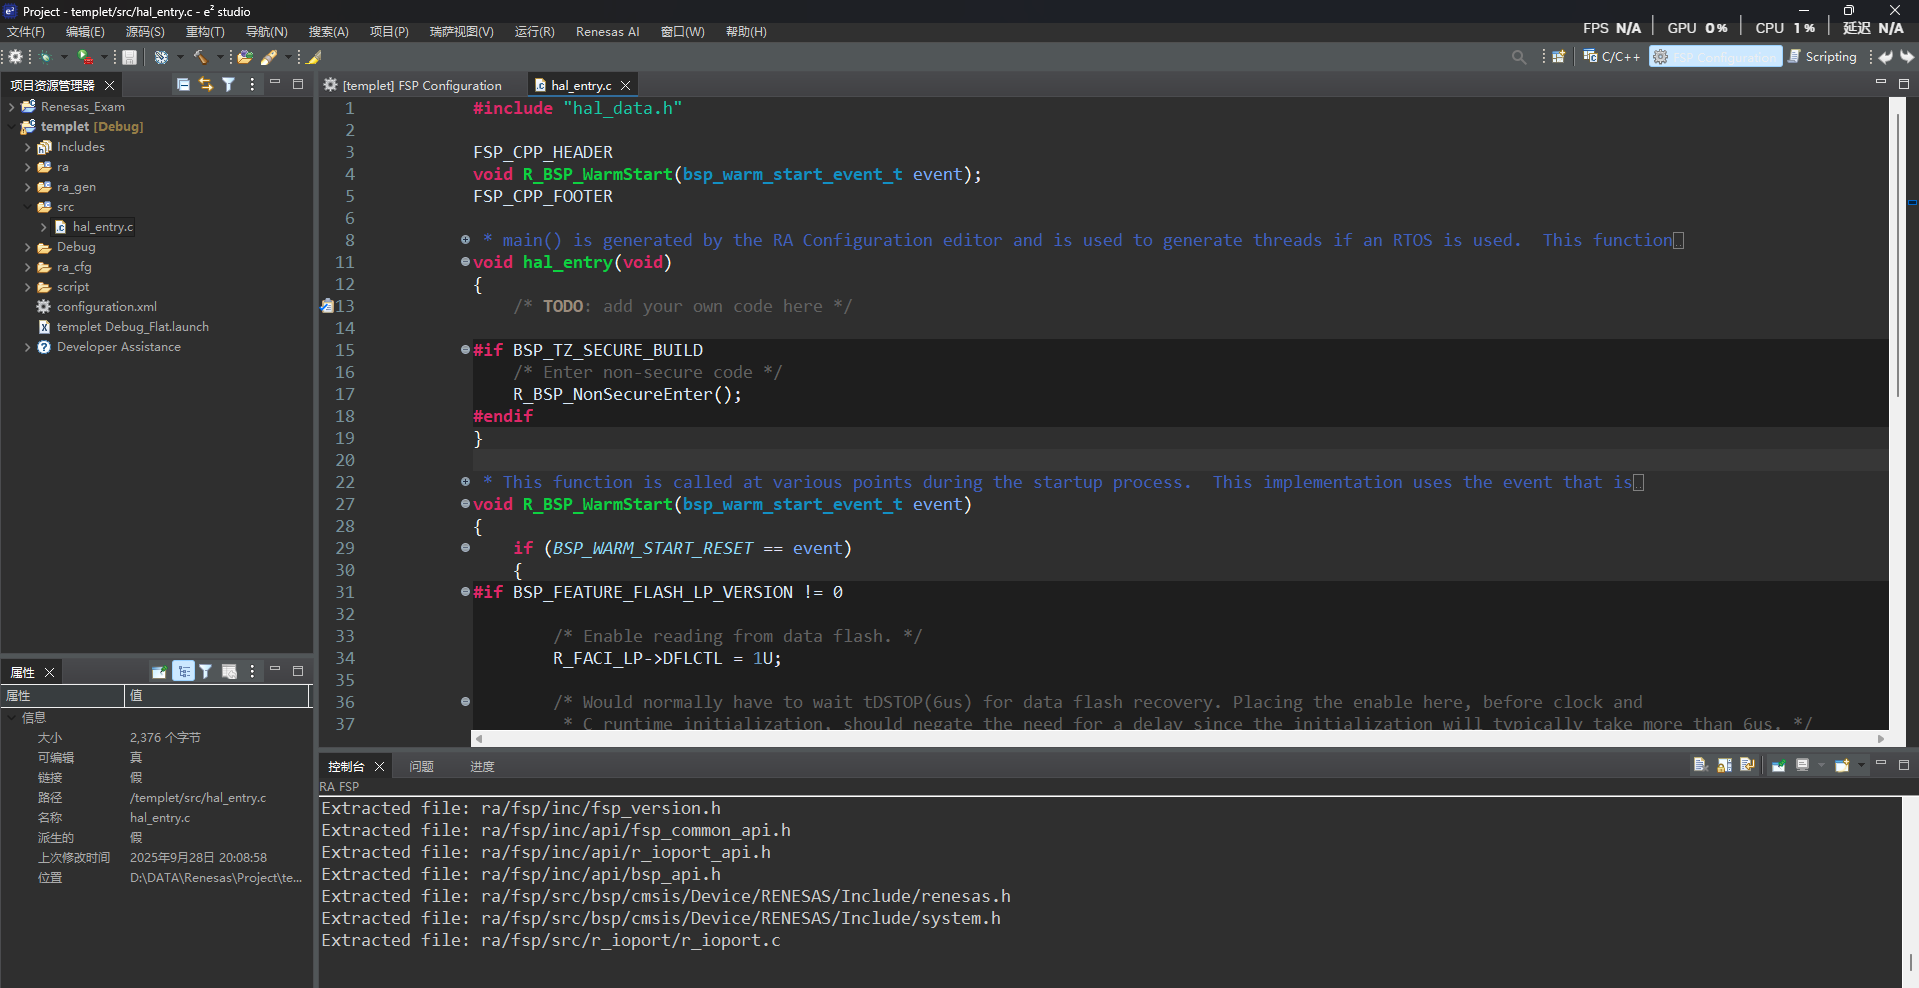Viewport: 1919px width, 988px height.
Task: Click the Open Perspective icon
Action: [1558, 57]
